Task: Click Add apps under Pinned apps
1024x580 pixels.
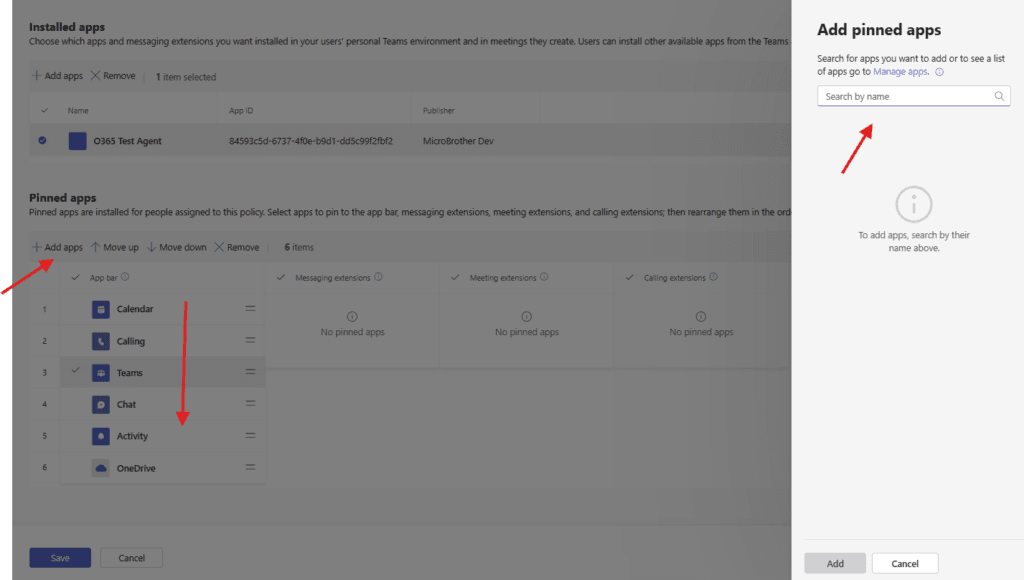Action: pyautogui.click(x=57, y=248)
